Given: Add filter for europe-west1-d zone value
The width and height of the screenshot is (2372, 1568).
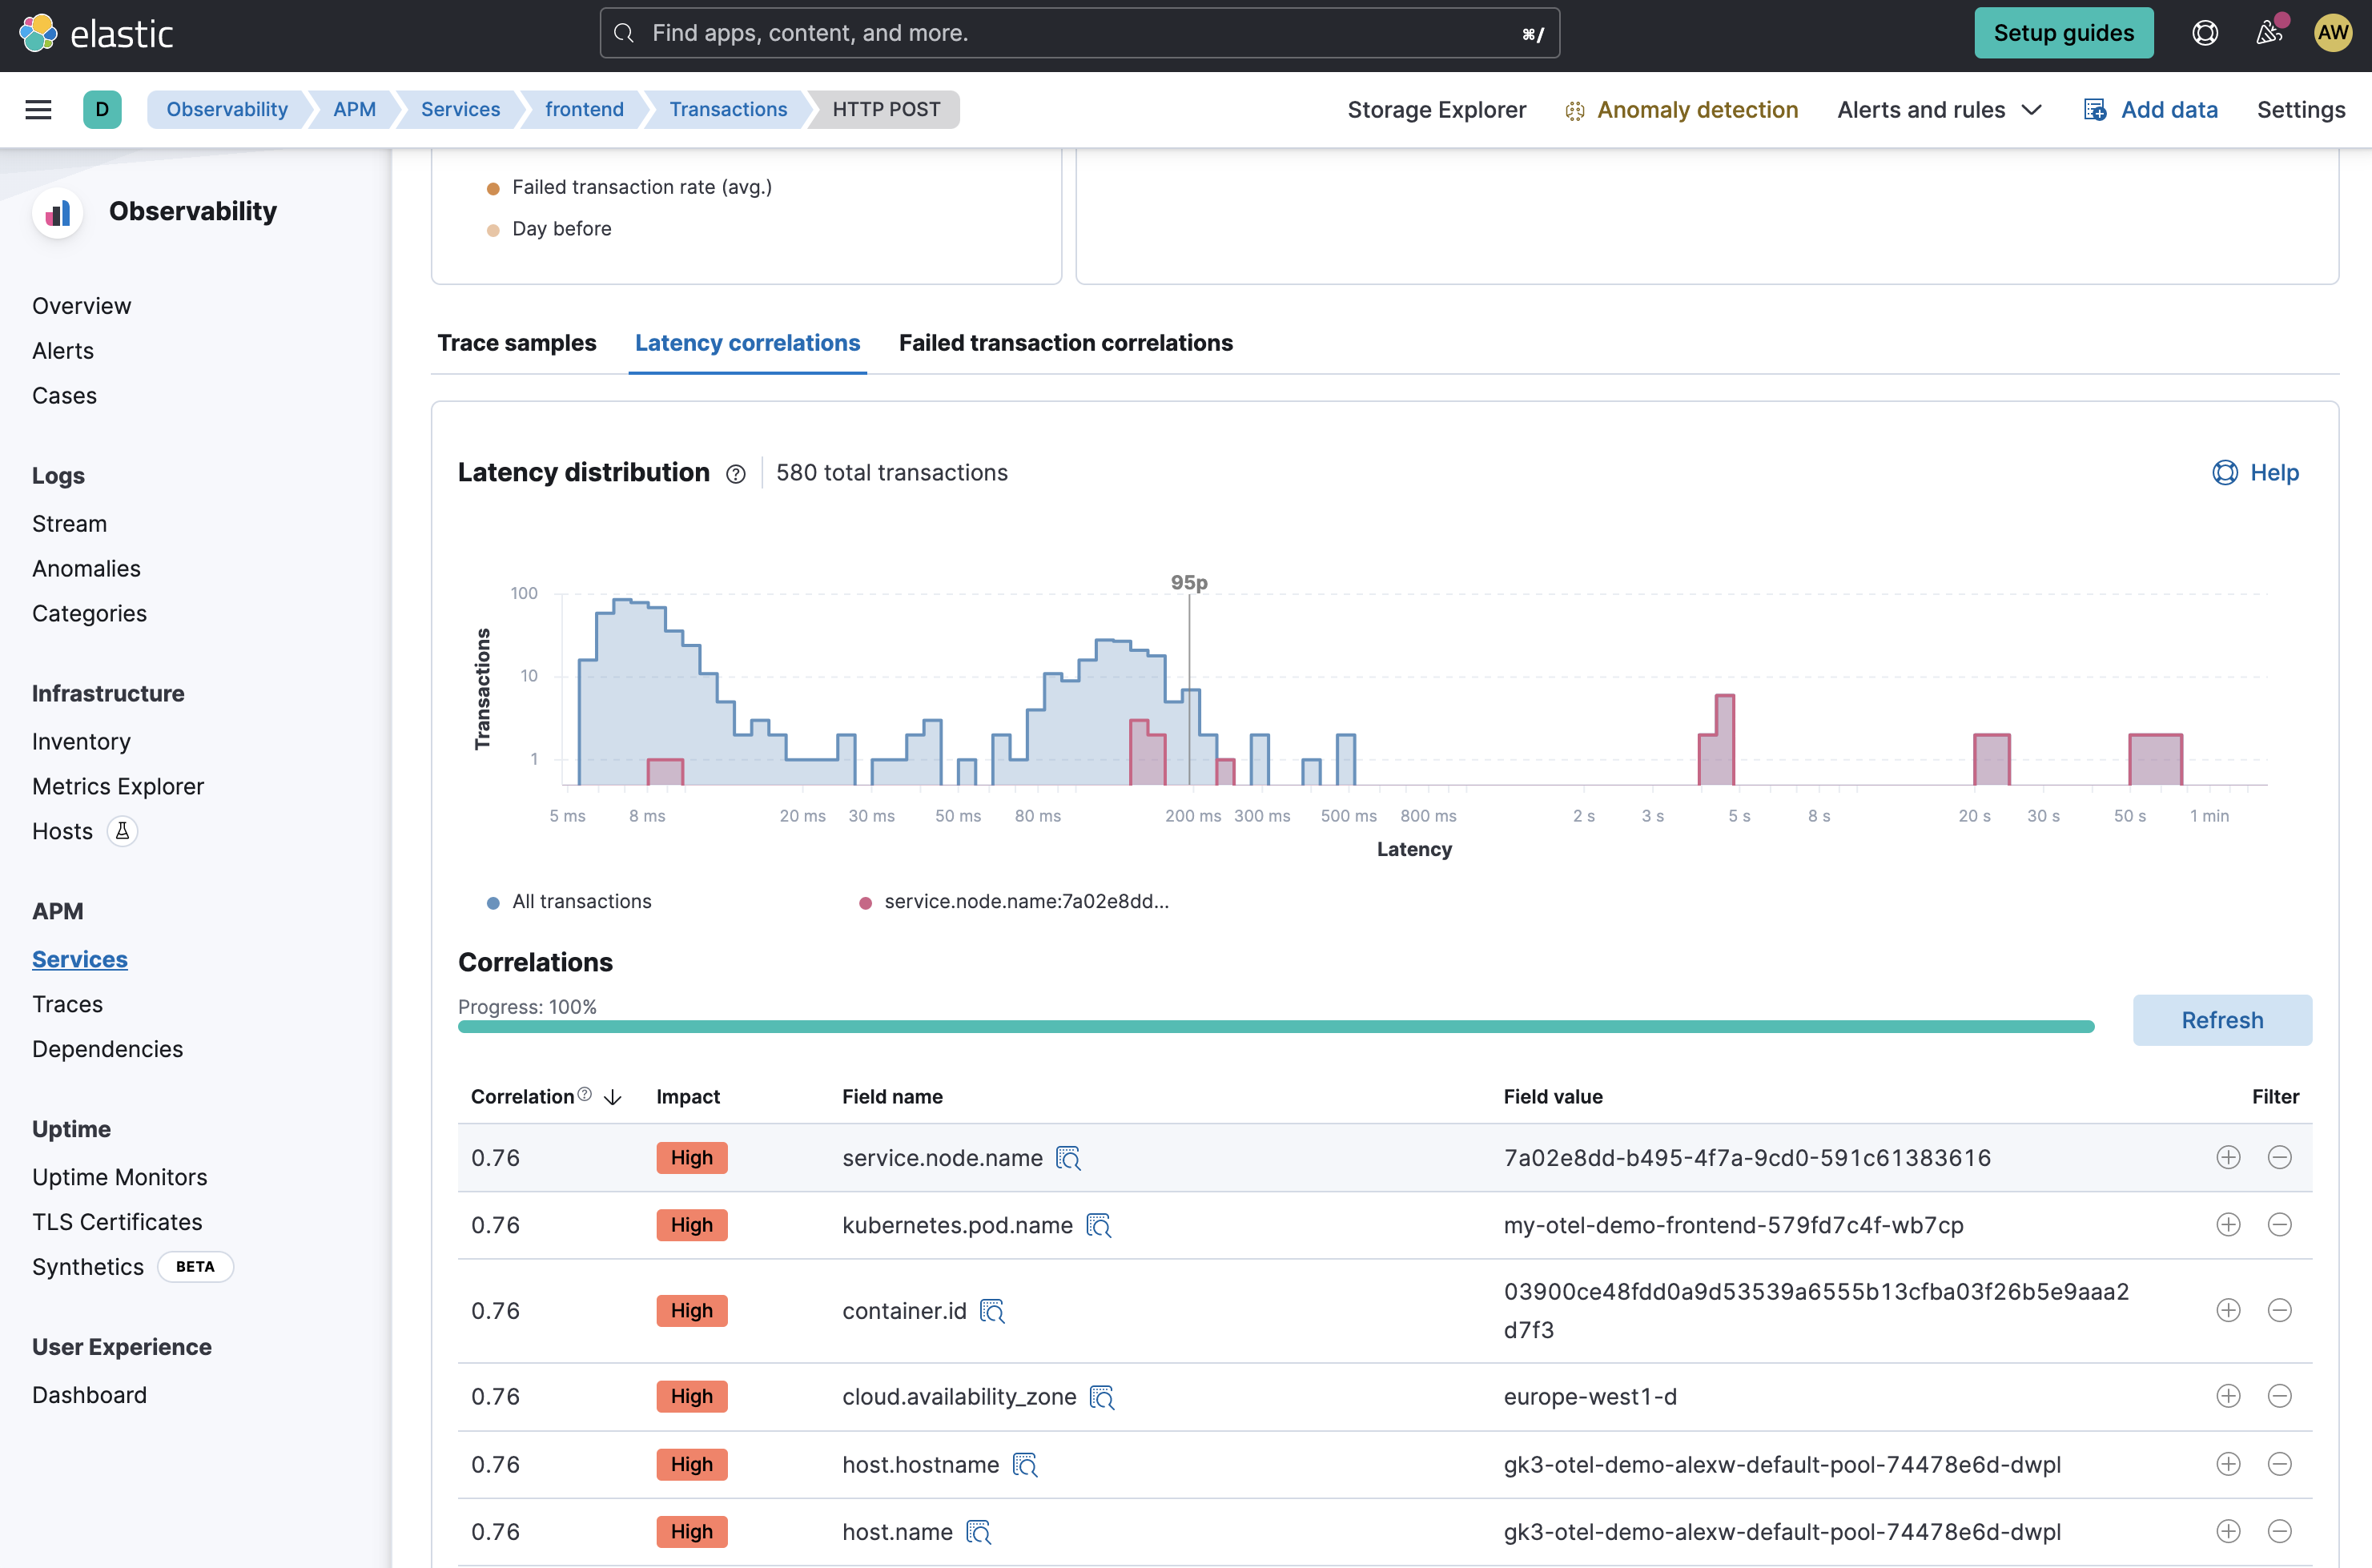Looking at the screenshot, I should point(2228,1396).
